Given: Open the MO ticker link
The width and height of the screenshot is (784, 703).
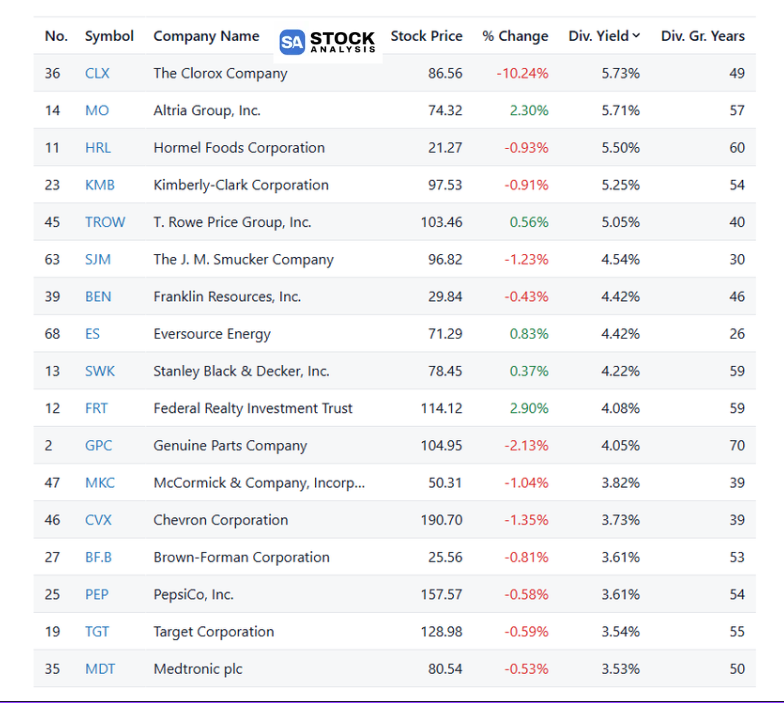Looking at the screenshot, I should click(x=96, y=110).
